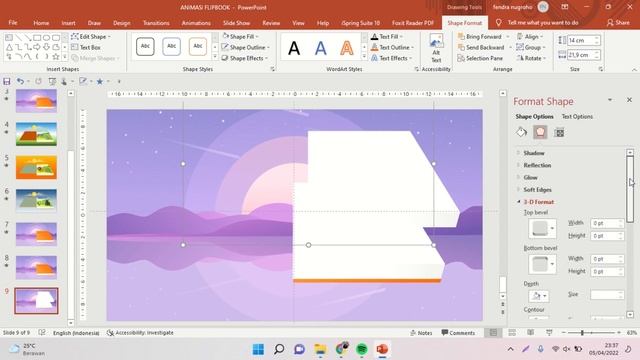Screen dimensions: 640x360
Task: Expand the Shadow section
Action: (534, 153)
